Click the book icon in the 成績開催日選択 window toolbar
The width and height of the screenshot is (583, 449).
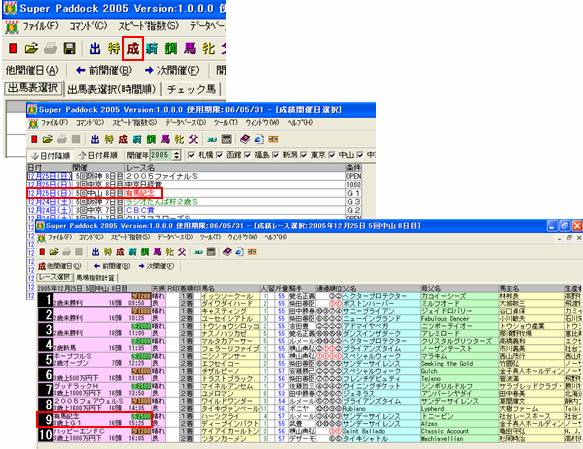coord(245,139)
